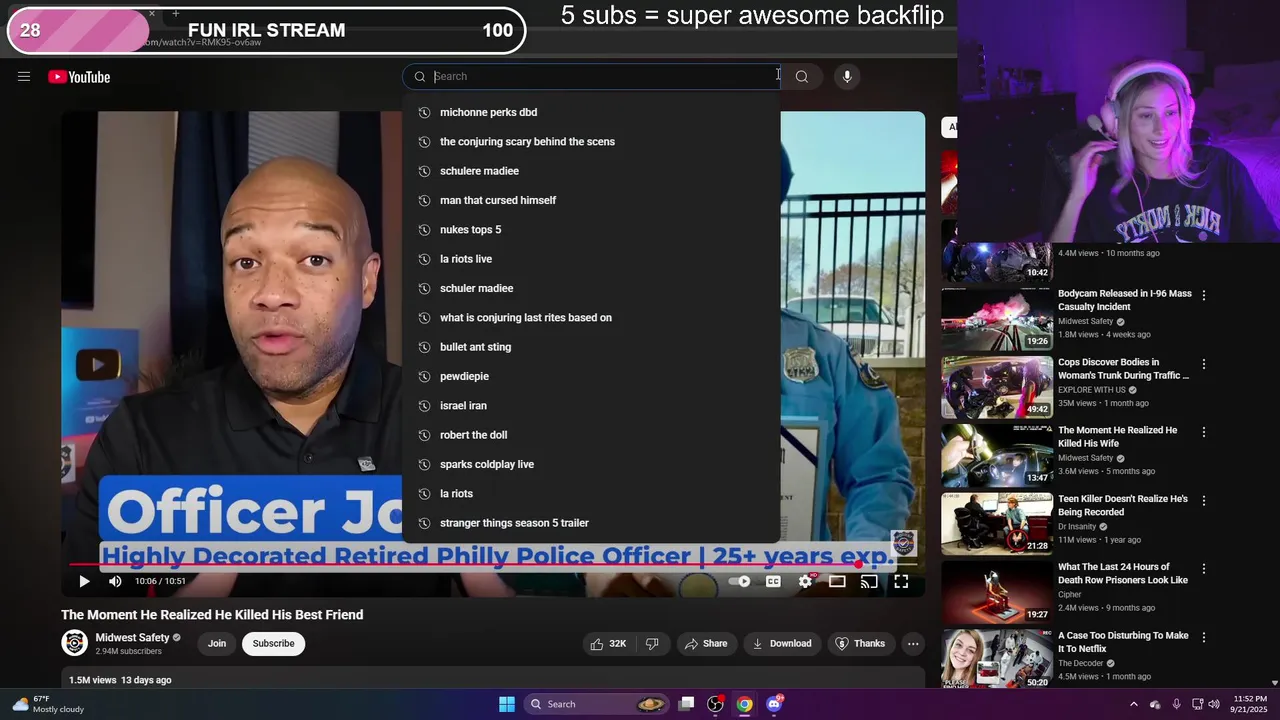The height and width of the screenshot is (720, 1280).
Task: Click history icon beside "pewdiepie"
Action: [x=424, y=376]
